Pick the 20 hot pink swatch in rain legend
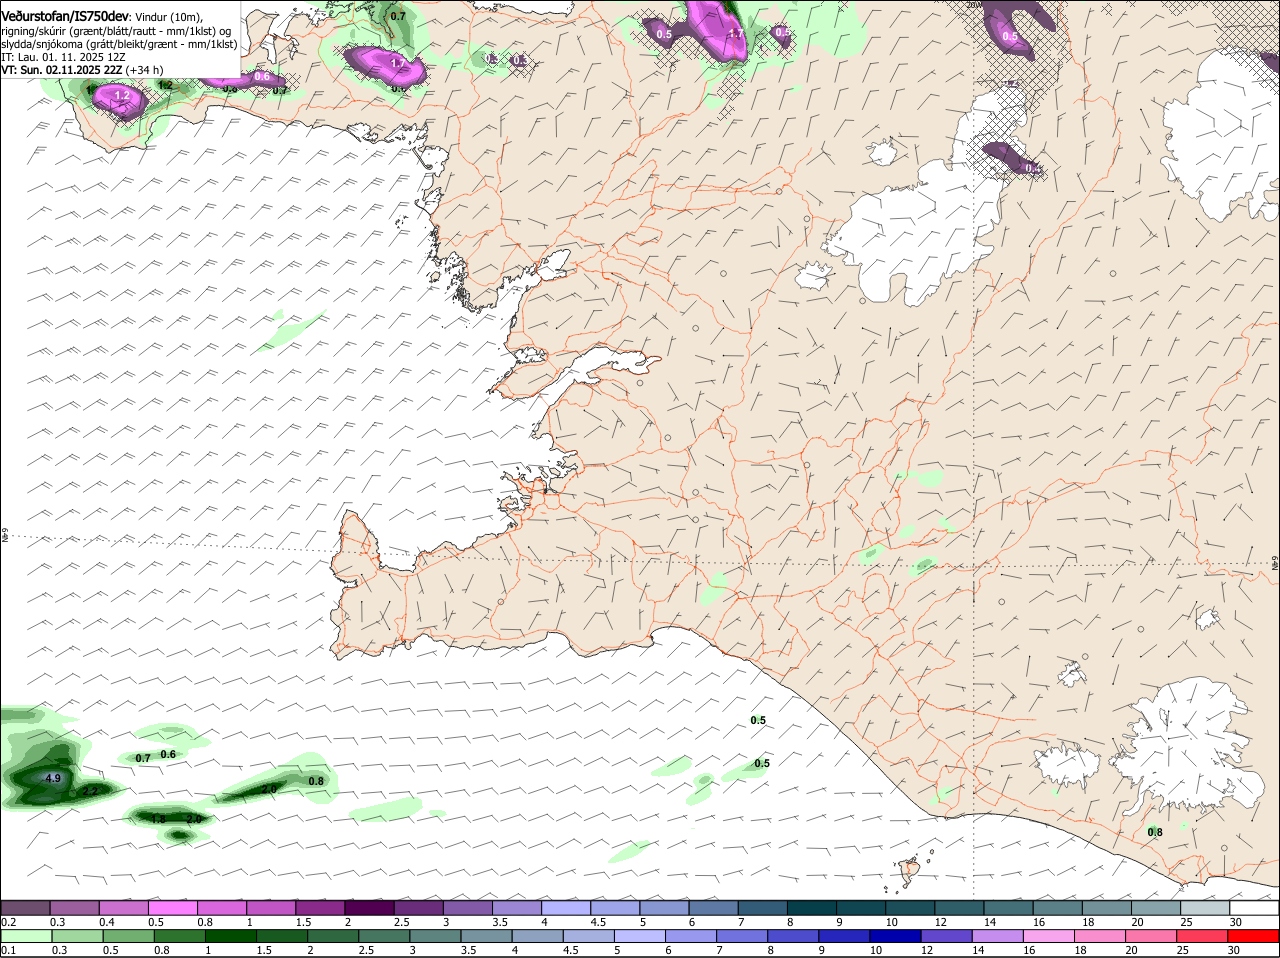 pyautogui.click(x=1152, y=936)
